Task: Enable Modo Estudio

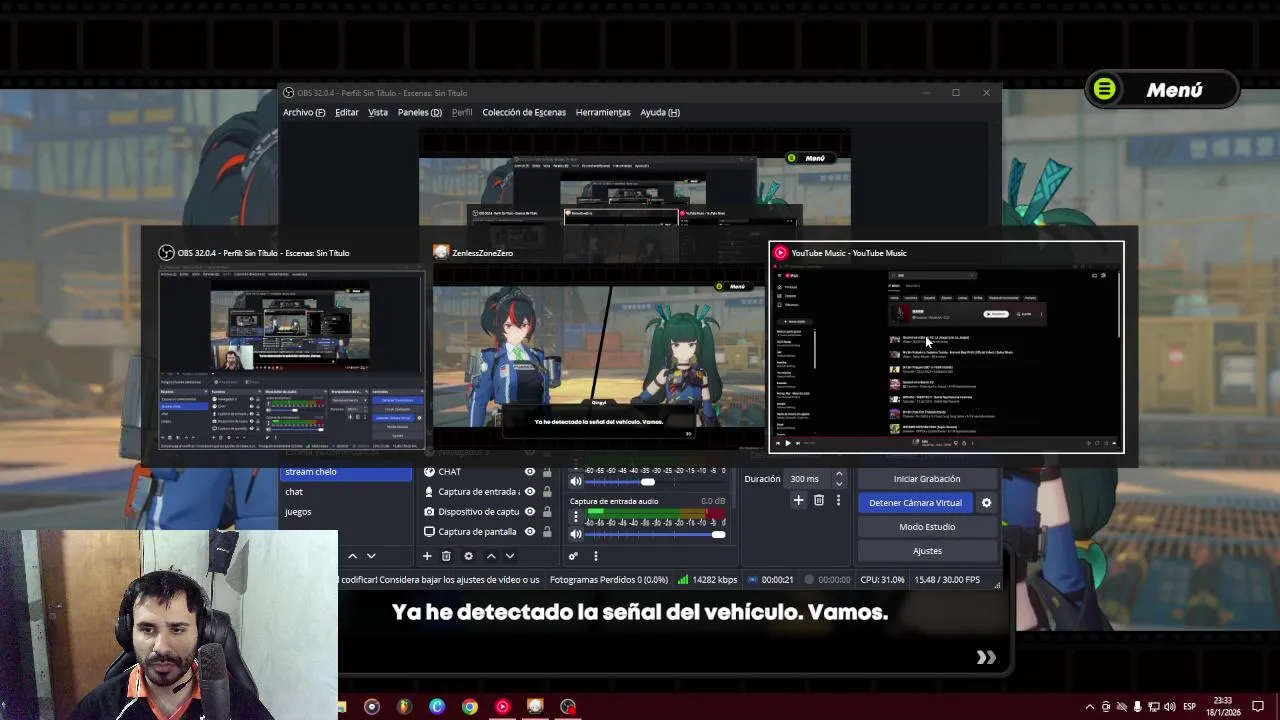Action: [927, 527]
